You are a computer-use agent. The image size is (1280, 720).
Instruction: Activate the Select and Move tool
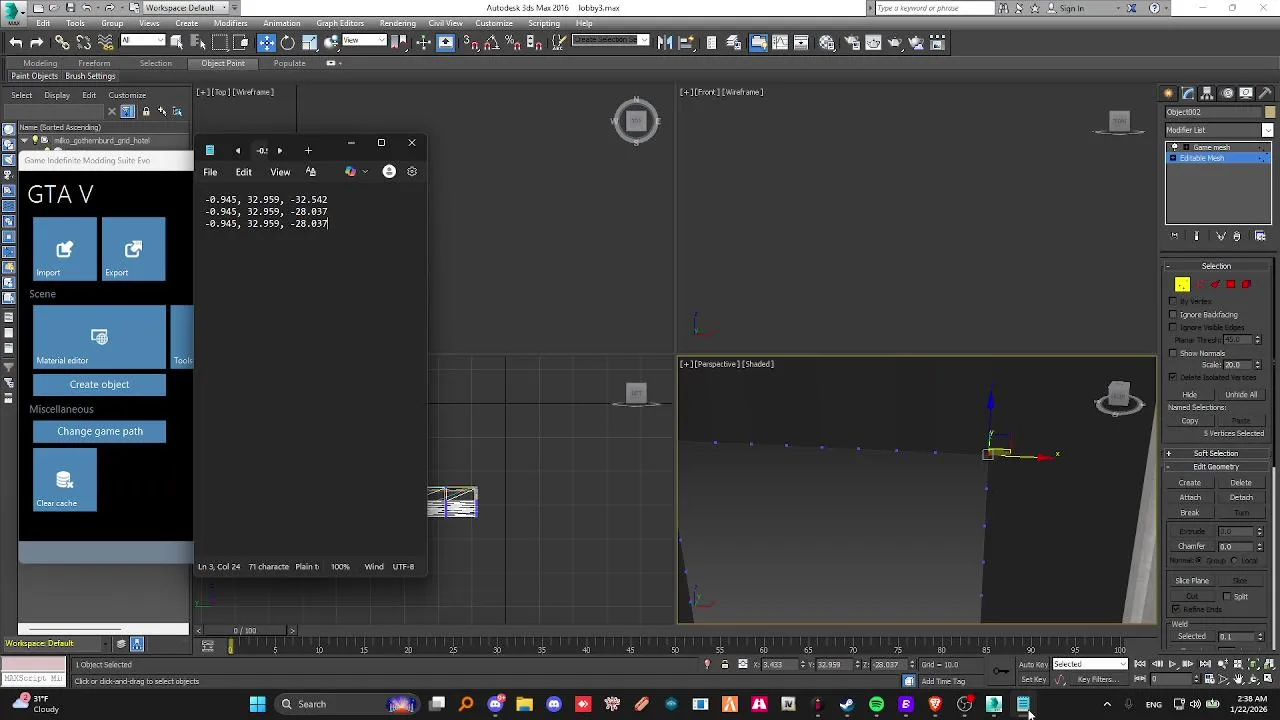pos(266,42)
